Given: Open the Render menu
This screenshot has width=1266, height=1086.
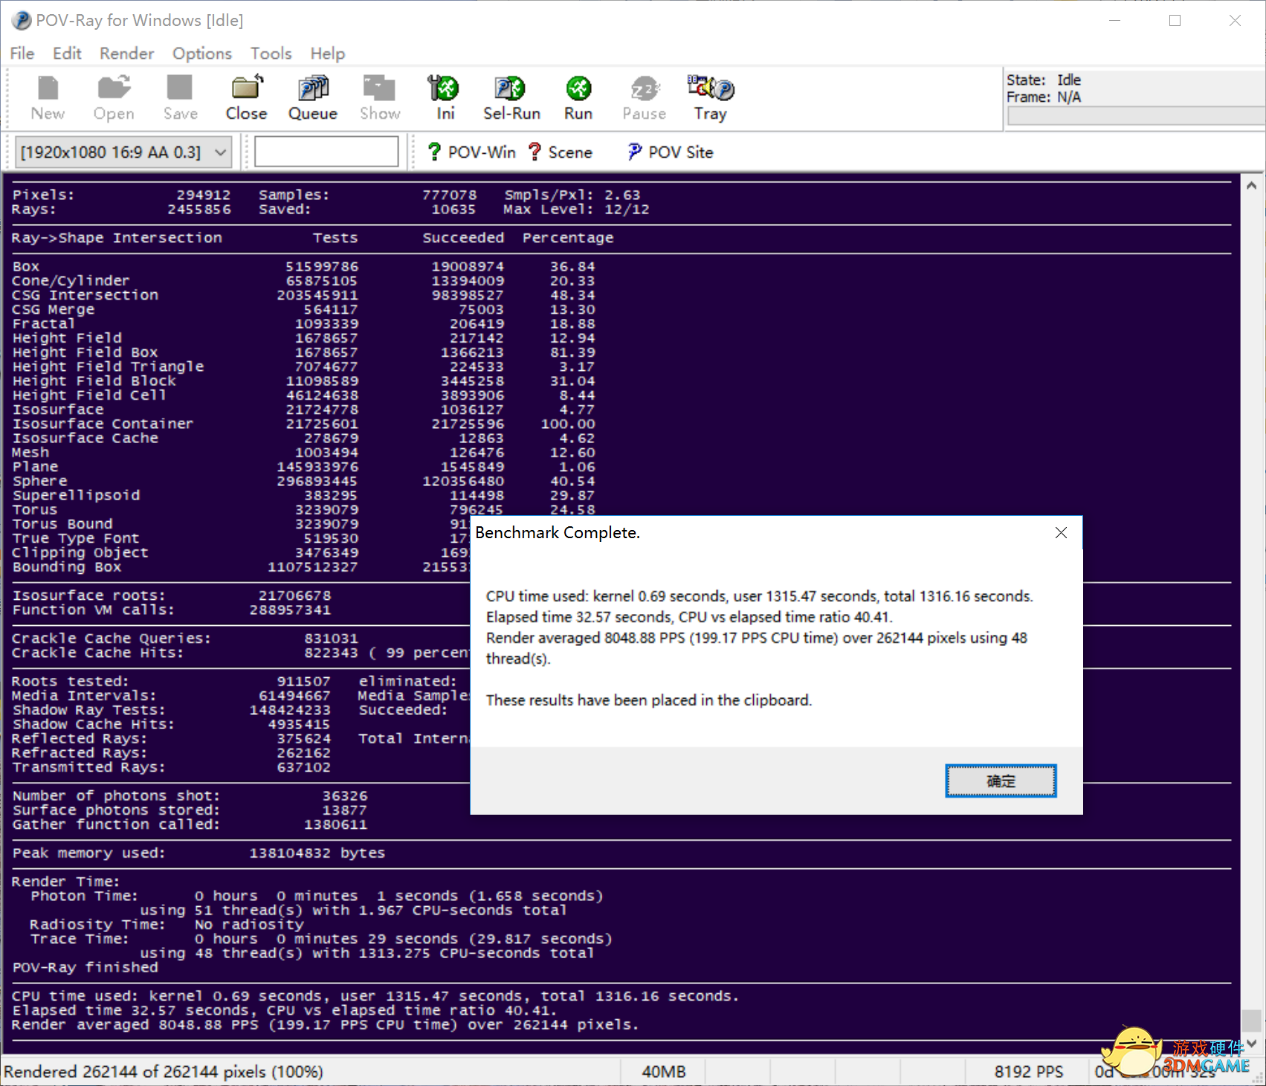Looking at the screenshot, I should pos(127,53).
